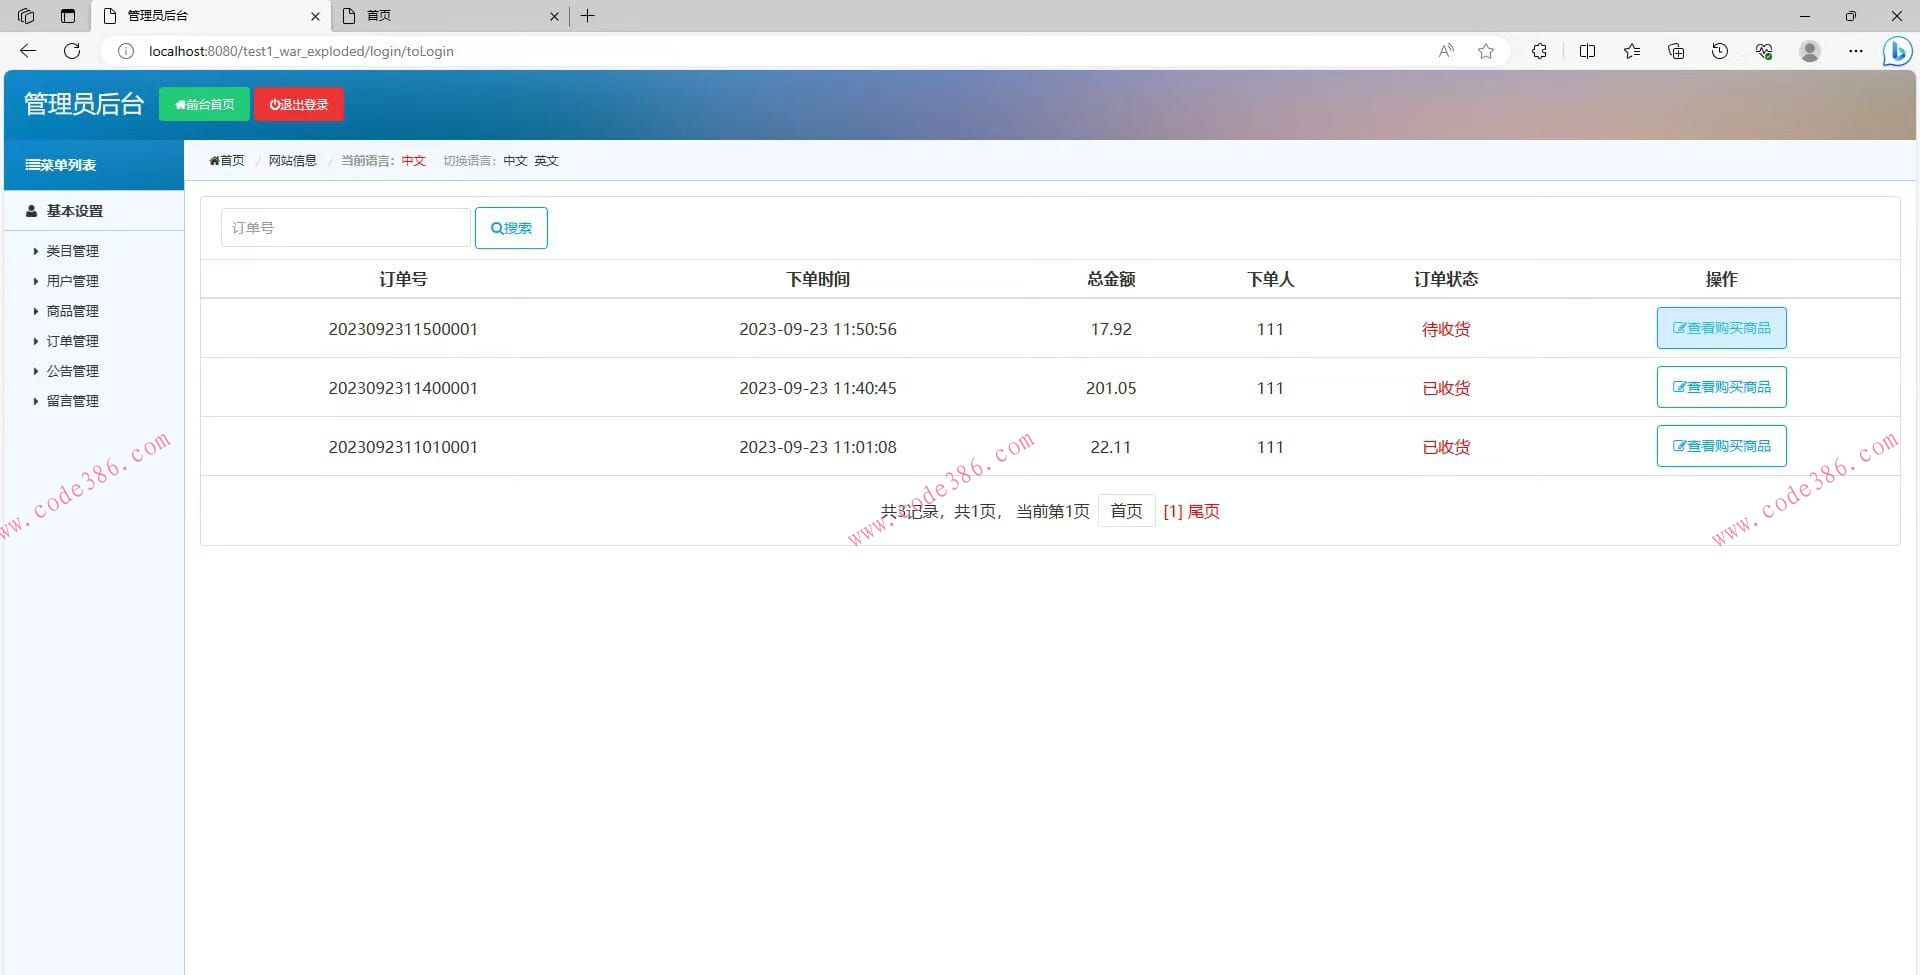
Task: Open browser profile avatar icon
Action: [x=1809, y=51]
